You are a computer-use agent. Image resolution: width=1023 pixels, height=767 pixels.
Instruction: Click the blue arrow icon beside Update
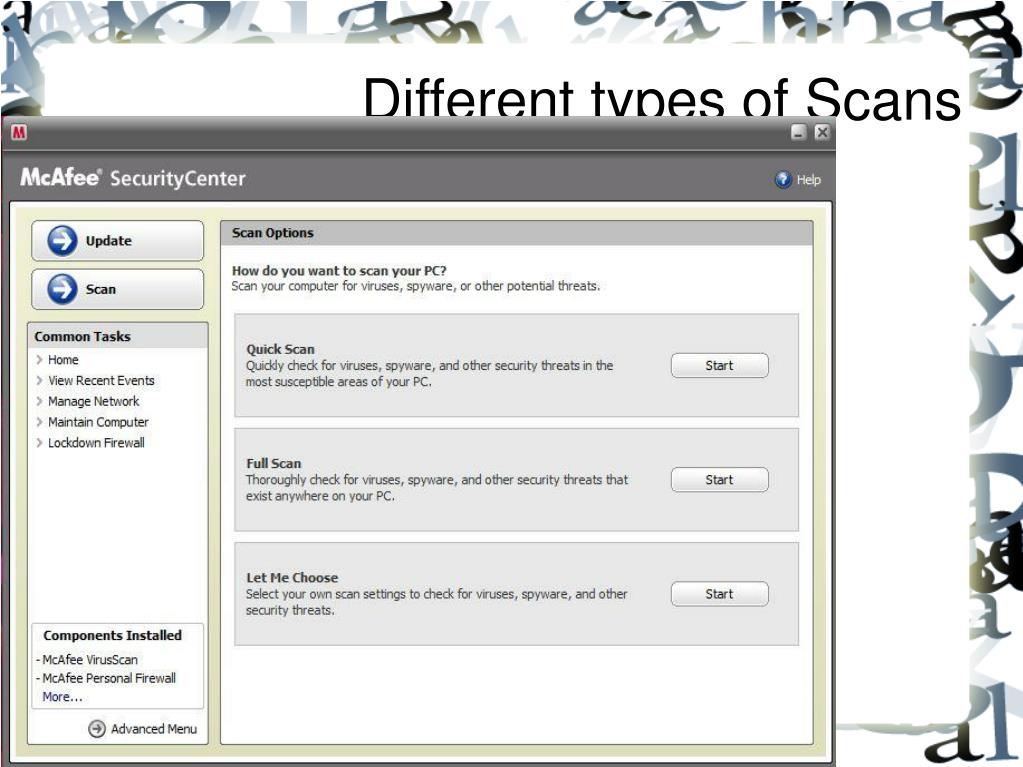(x=62, y=241)
